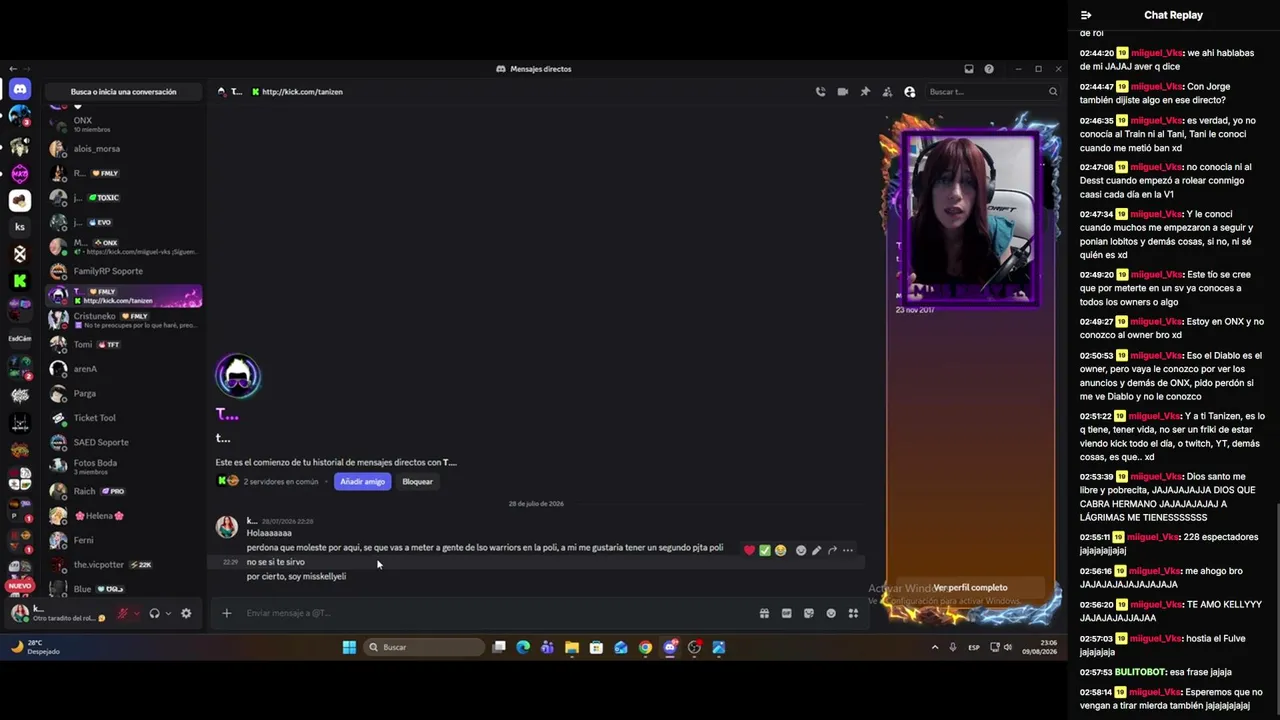1280x720 pixels.
Task: Open the Cristuneko conversation
Action: click(123, 320)
